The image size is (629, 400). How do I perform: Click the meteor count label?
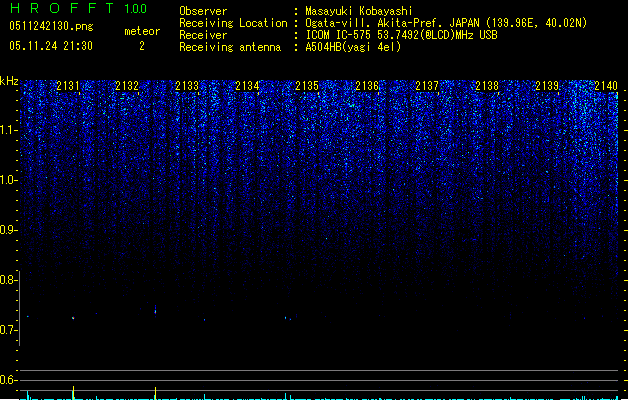(x=142, y=31)
